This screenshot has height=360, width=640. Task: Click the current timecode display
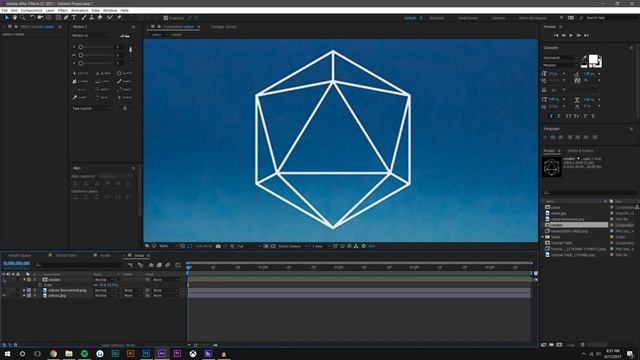(16, 264)
